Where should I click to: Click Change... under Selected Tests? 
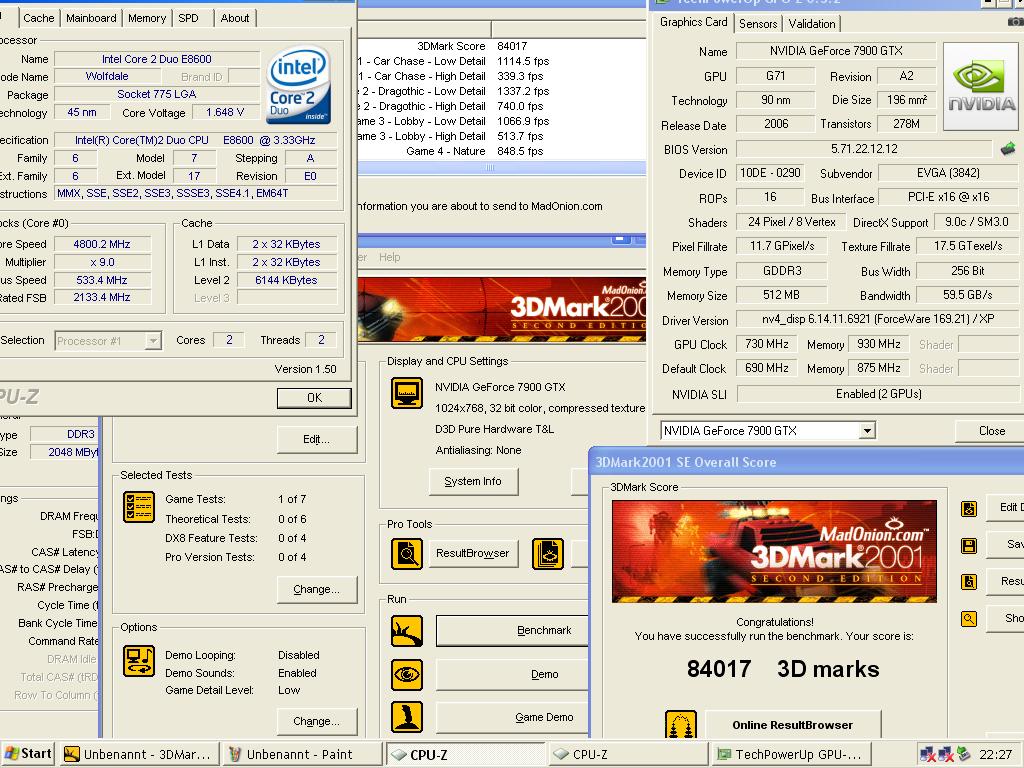pyautogui.click(x=317, y=589)
